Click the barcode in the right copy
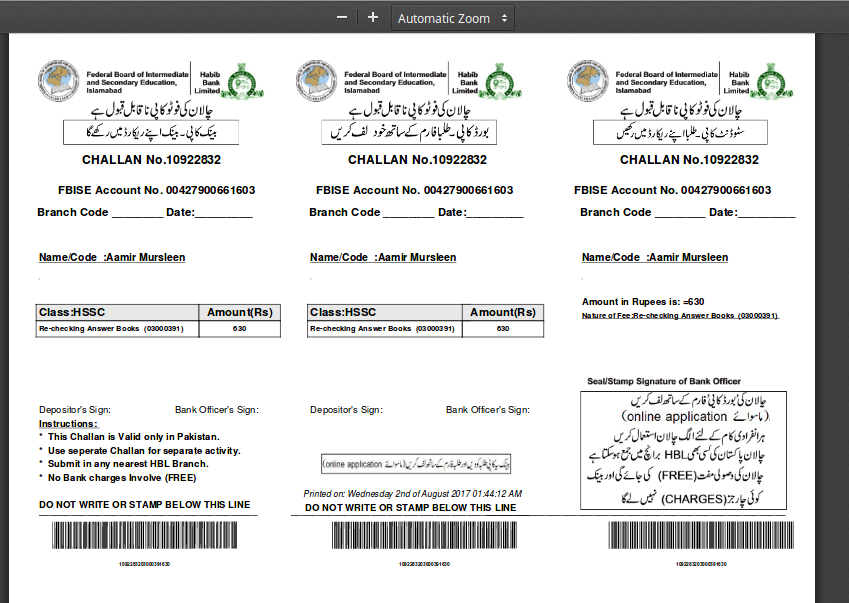849x603 pixels. (701, 535)
